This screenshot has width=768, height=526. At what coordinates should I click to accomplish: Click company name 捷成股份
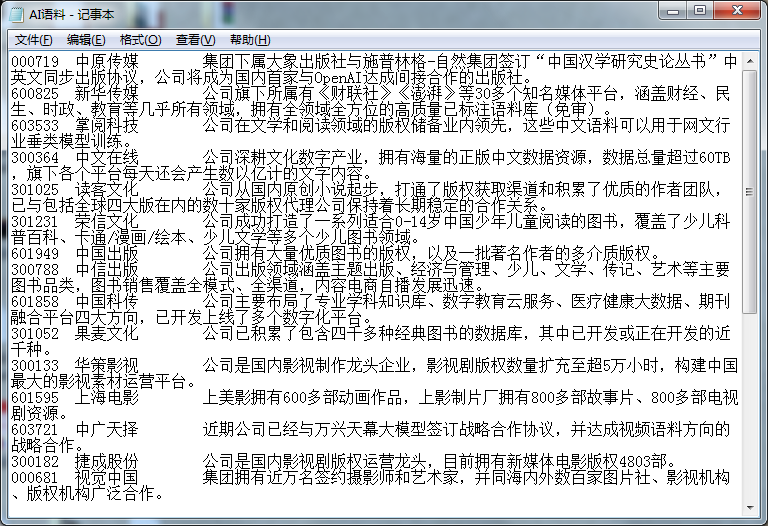coord(107,461)
